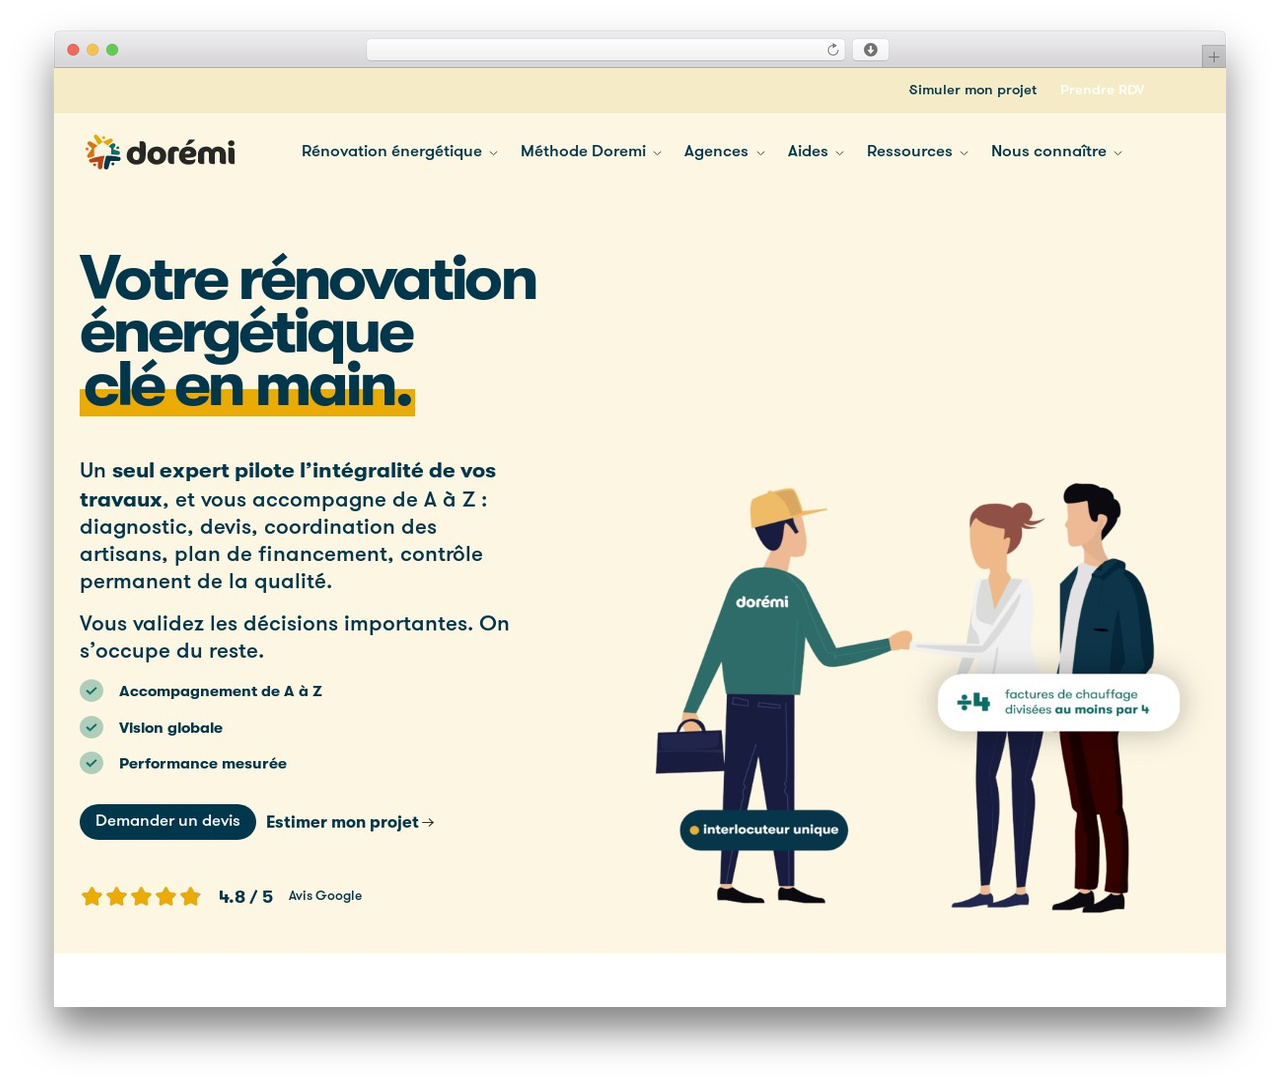Click the five-star rating icons
Screen dimensions: 1280x1084
coord(141,896)
